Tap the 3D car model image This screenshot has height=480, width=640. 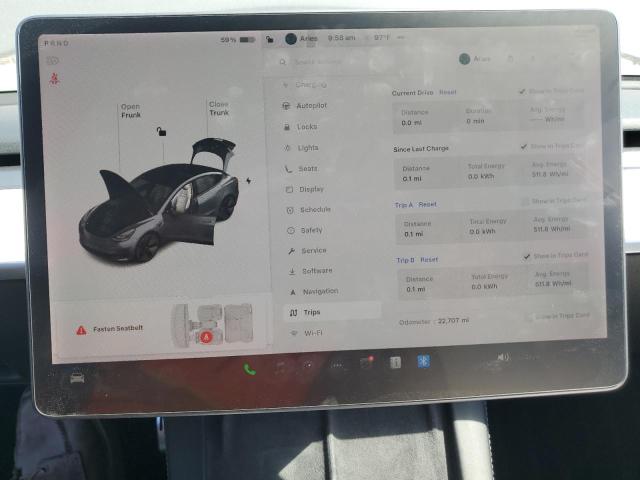159,202
